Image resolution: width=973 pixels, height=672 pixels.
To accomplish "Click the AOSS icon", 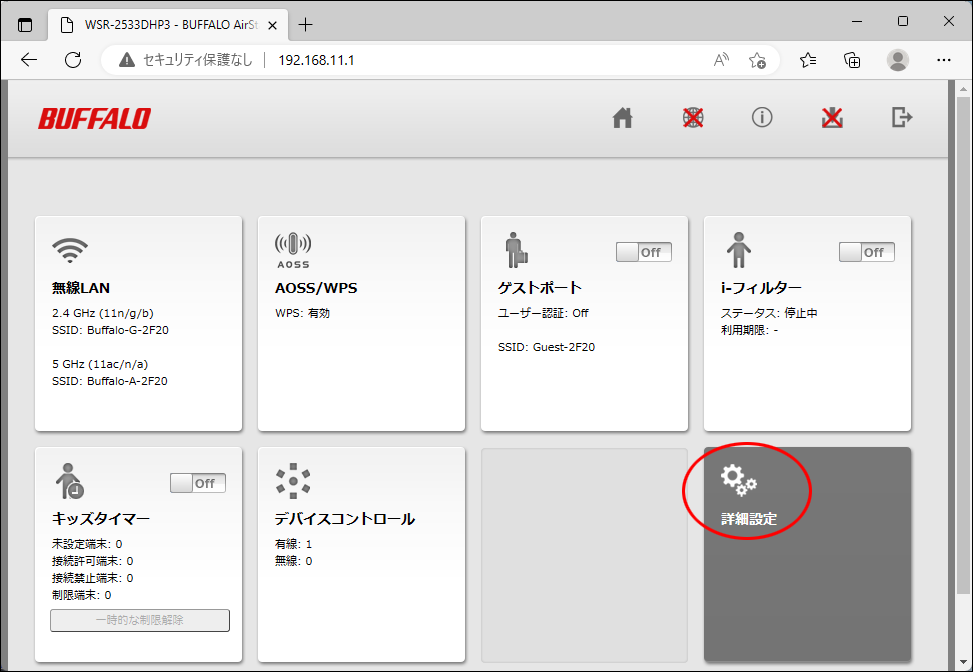I will point(293,251).
